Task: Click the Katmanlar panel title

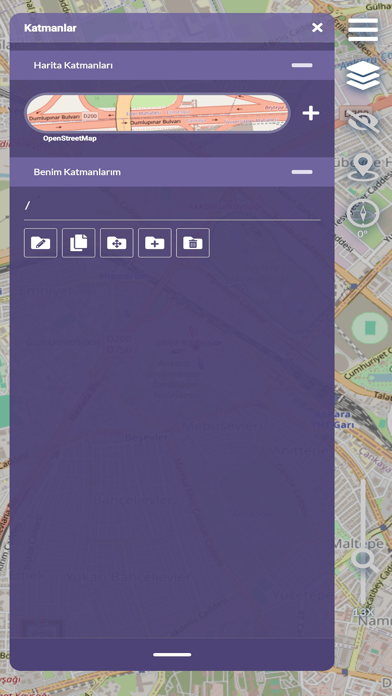Action: pos(50,28)
